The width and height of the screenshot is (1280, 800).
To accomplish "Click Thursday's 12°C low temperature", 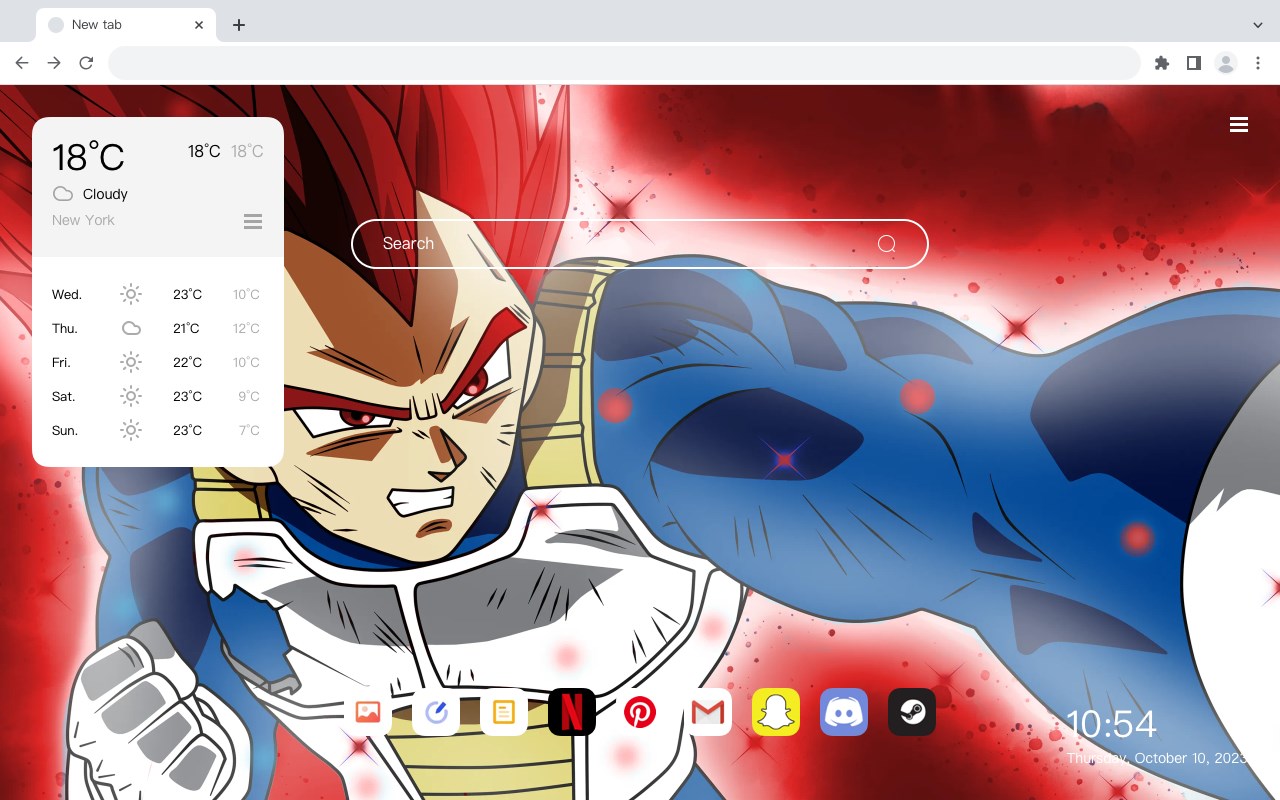I will [x=246, y=328].
